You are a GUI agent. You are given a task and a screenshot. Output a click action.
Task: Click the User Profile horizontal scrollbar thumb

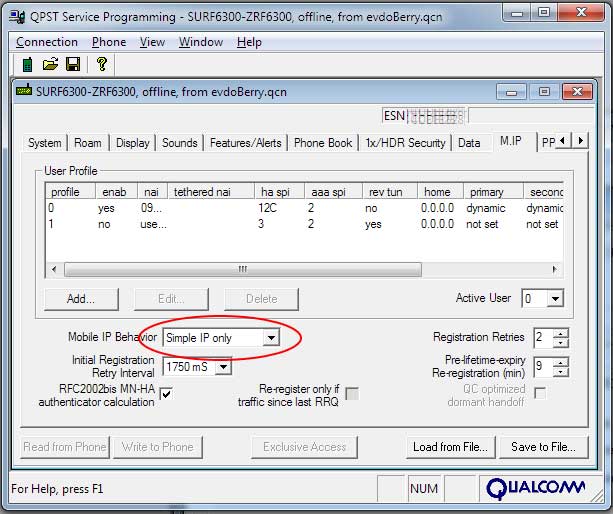[243, 269]
